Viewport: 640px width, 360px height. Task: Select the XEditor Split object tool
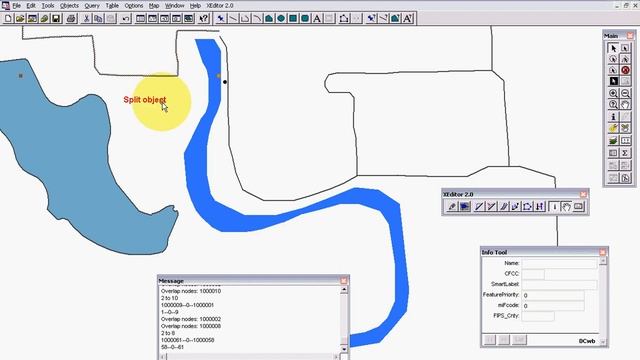point(491,207)
